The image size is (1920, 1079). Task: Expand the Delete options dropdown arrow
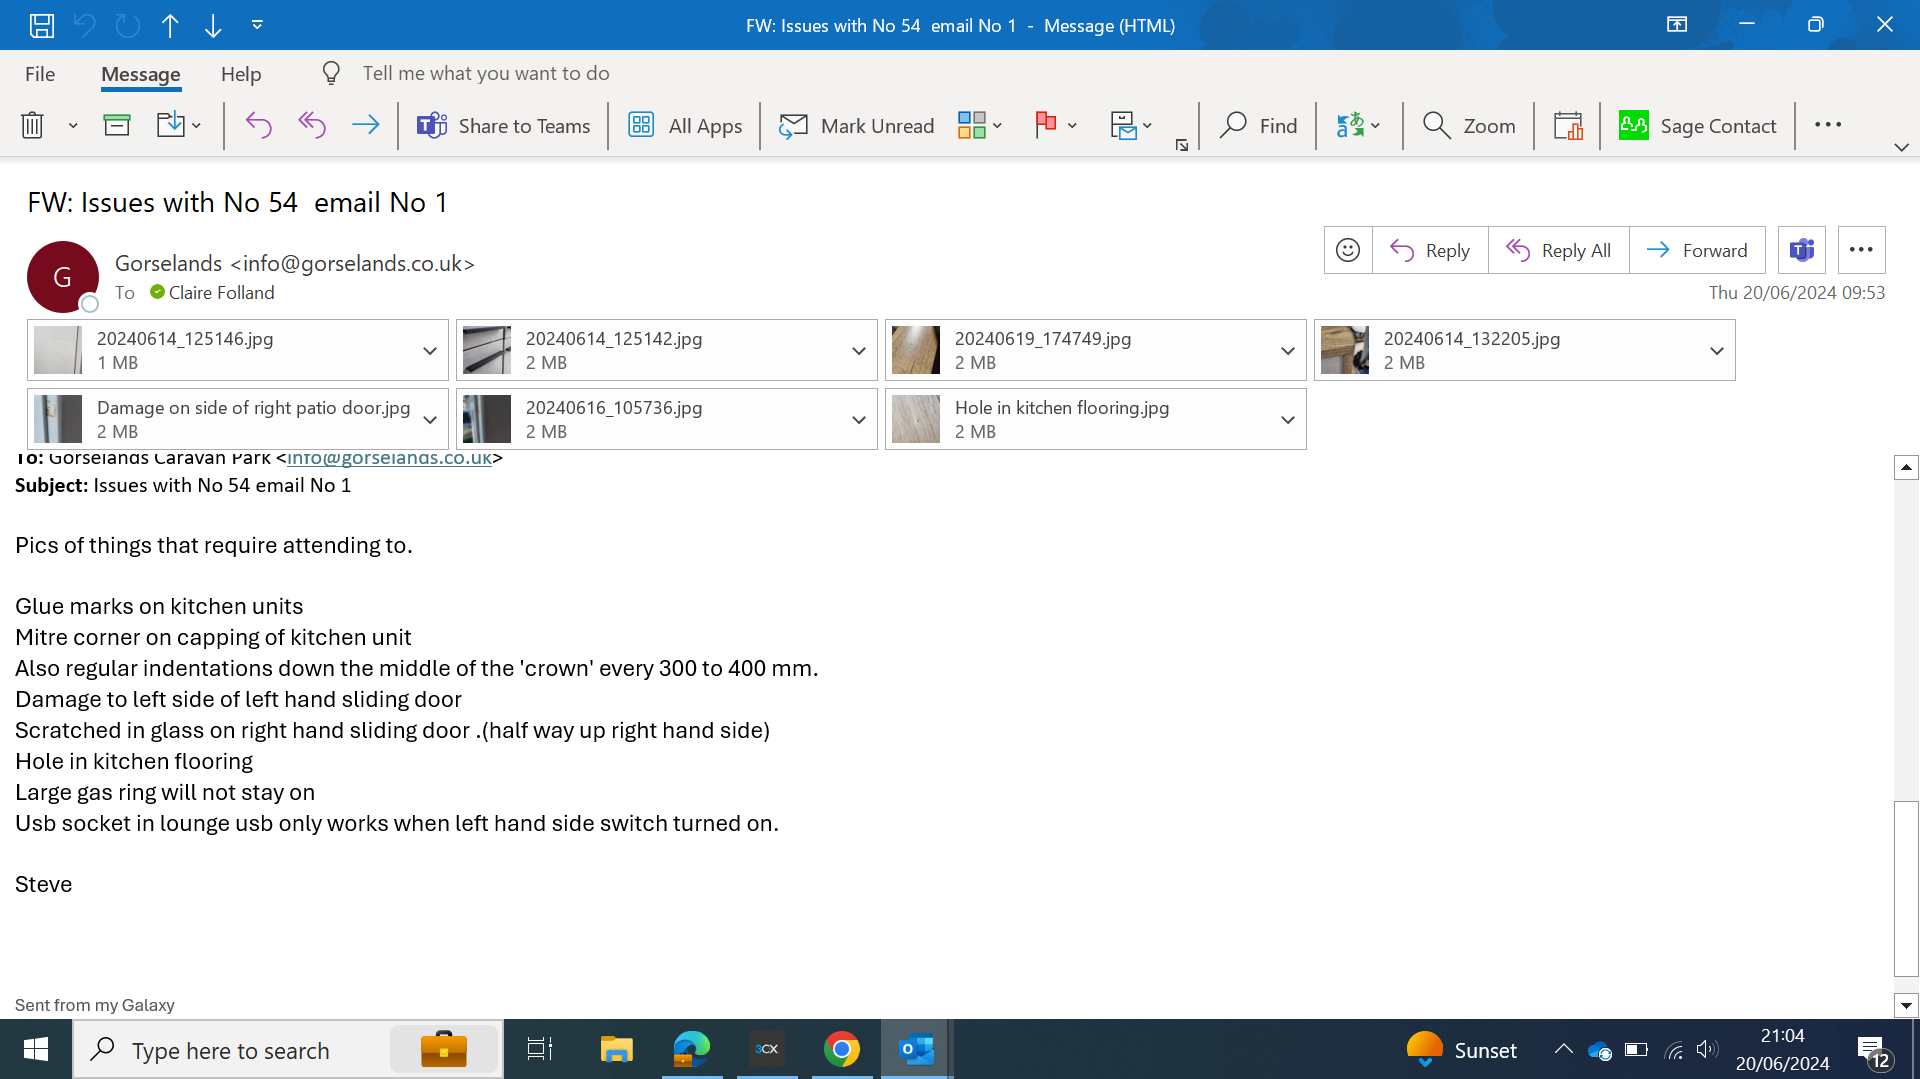(73, 125)
